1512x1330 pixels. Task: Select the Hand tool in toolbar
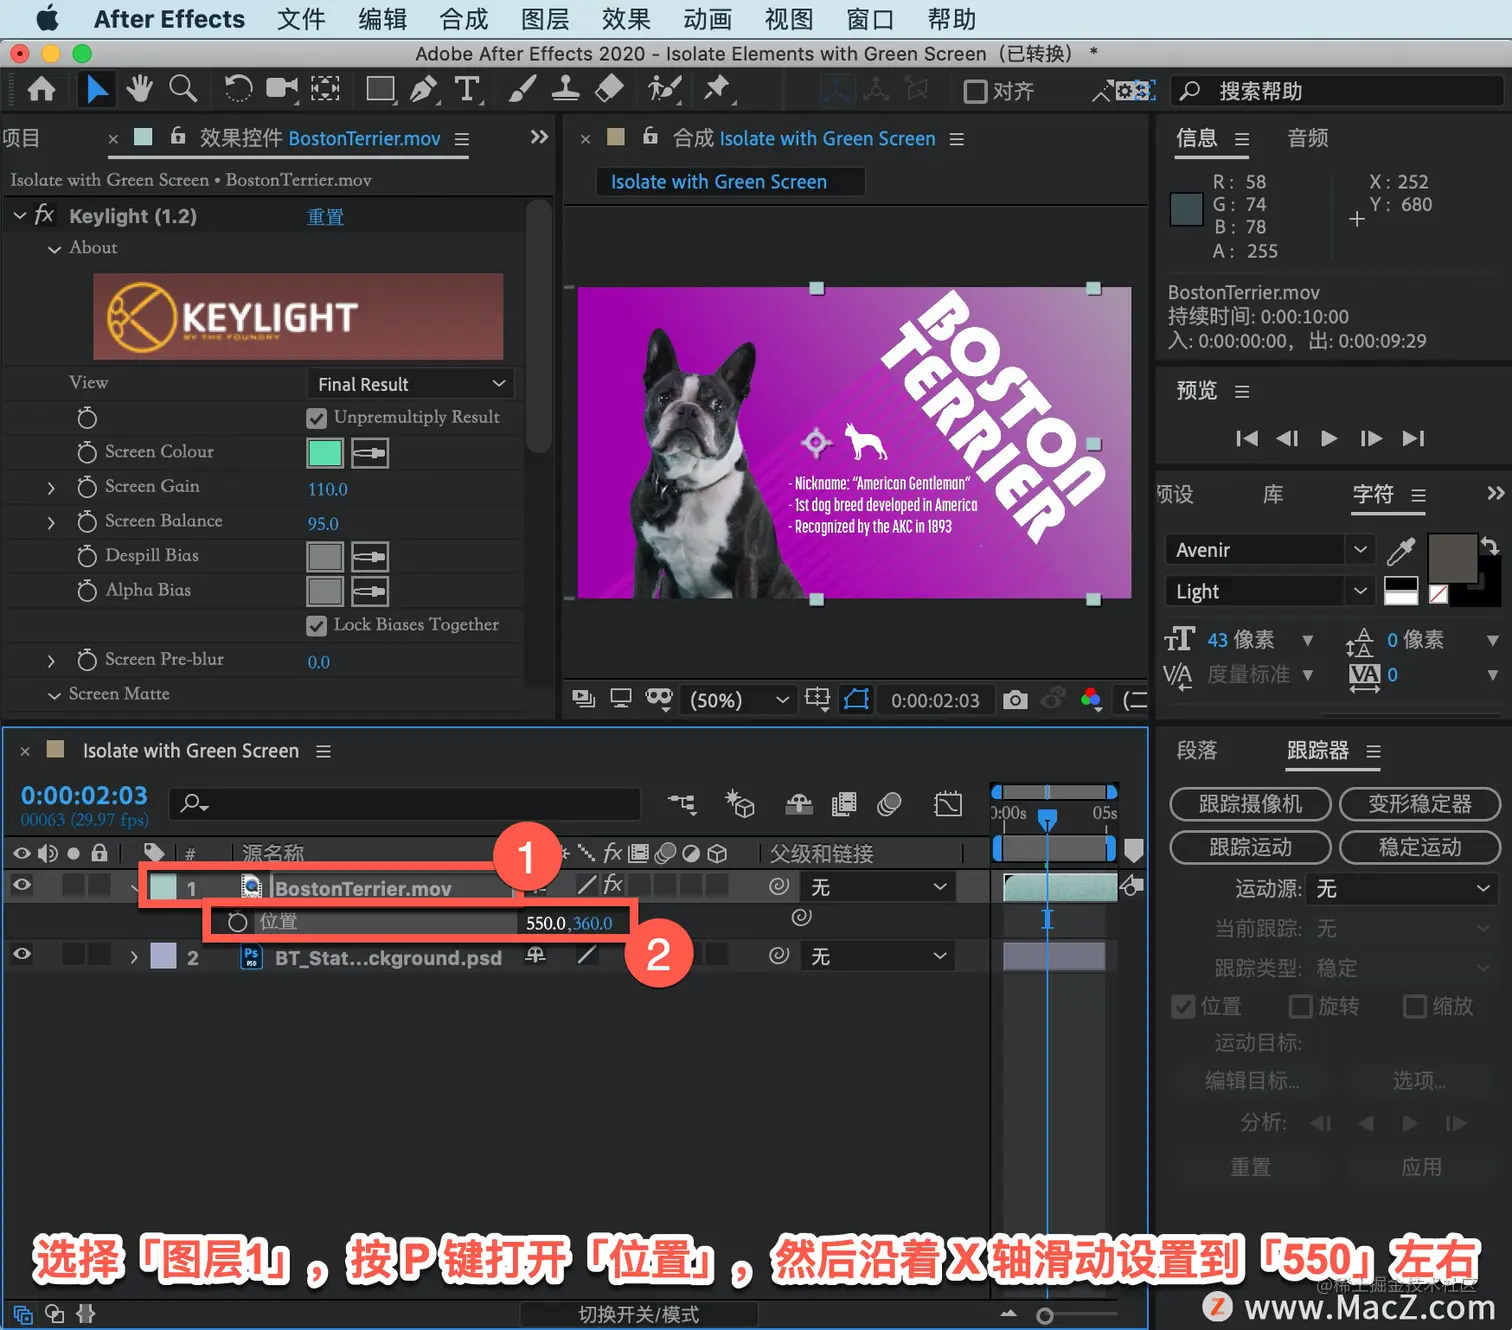[139, 89]
